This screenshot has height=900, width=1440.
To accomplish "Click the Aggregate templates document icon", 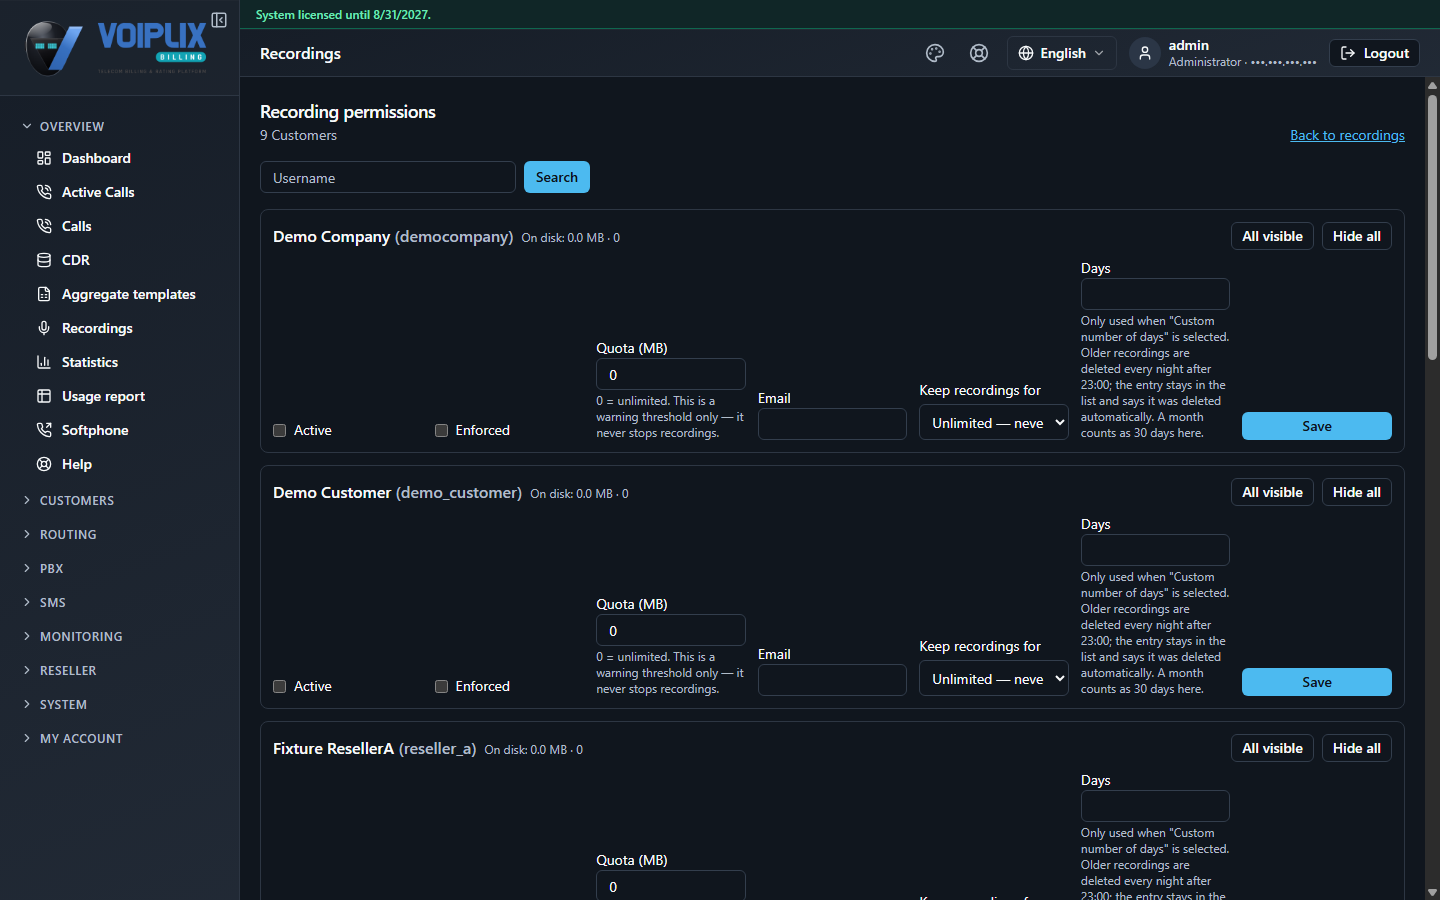I will point(44,294).
